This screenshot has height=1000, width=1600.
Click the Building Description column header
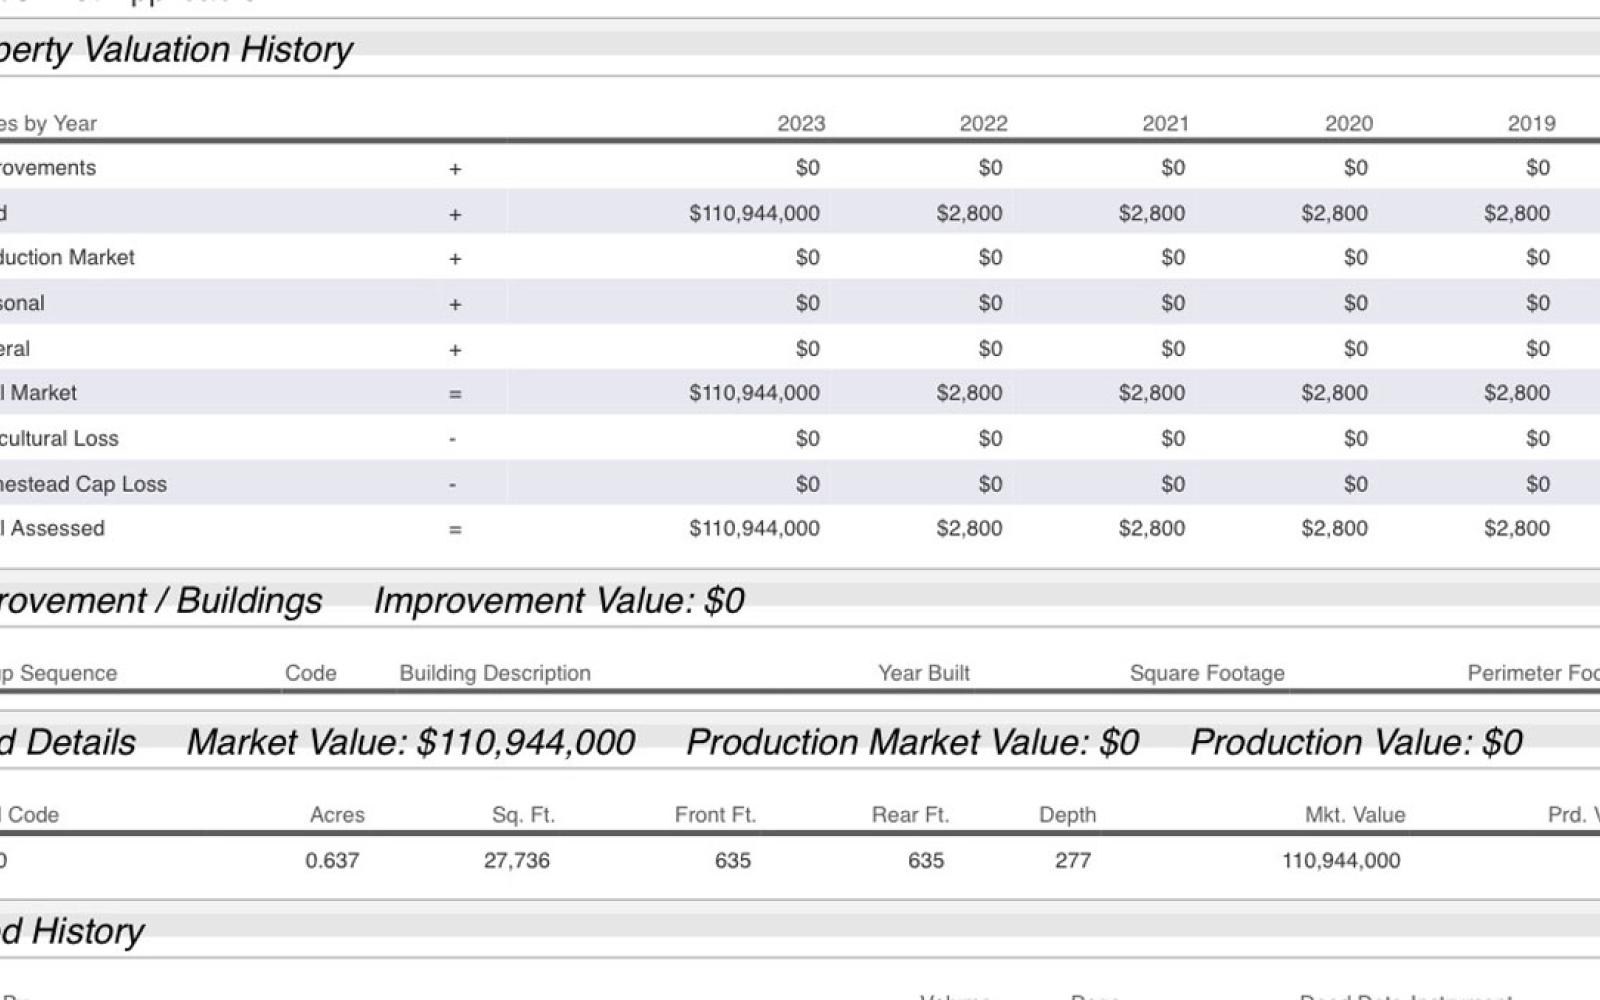495,673
